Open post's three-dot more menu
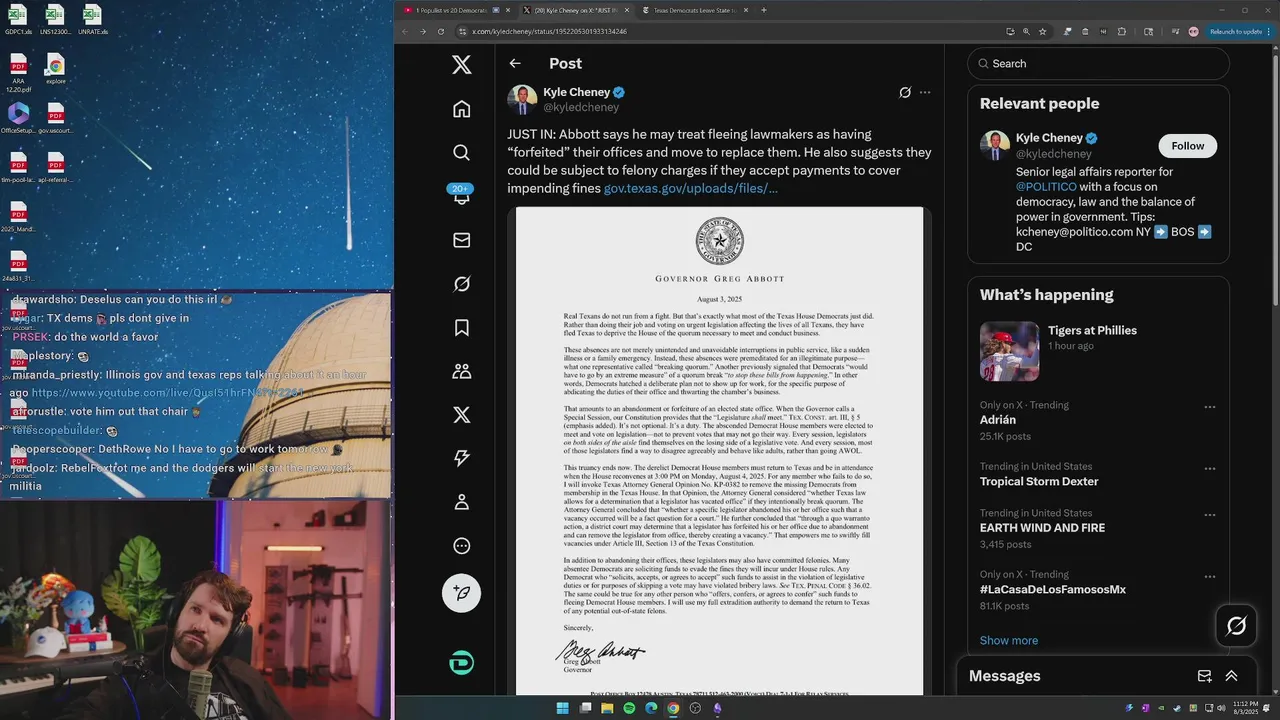Image resolution: width=1280 pixels, height=720 pixels. pyautogui.click(x=925, y=92)
